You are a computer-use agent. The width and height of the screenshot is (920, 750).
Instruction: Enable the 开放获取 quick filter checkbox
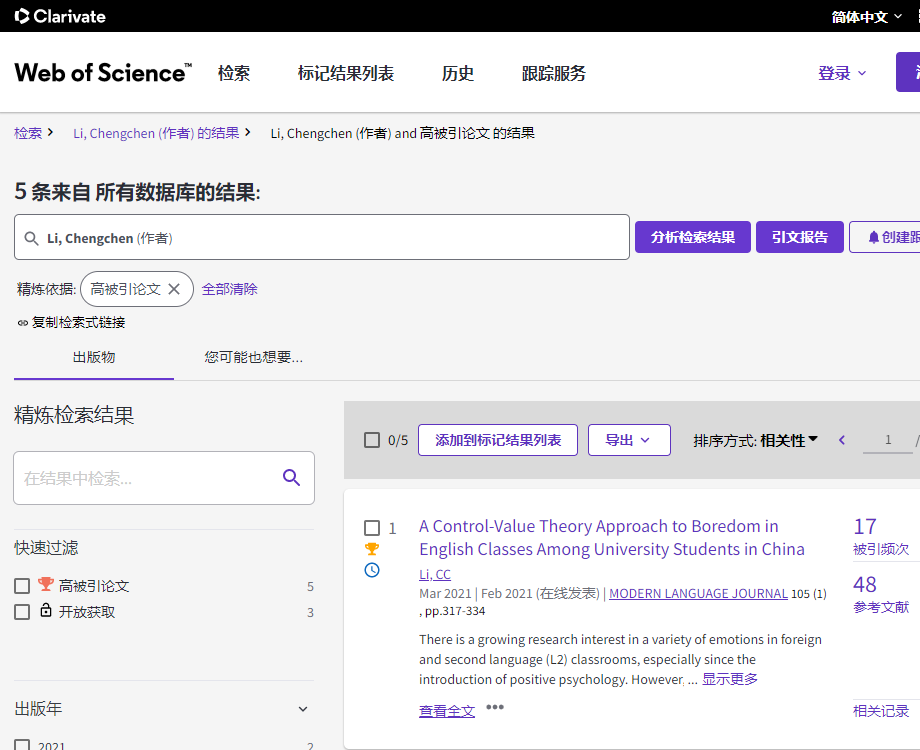pos(22,612)
